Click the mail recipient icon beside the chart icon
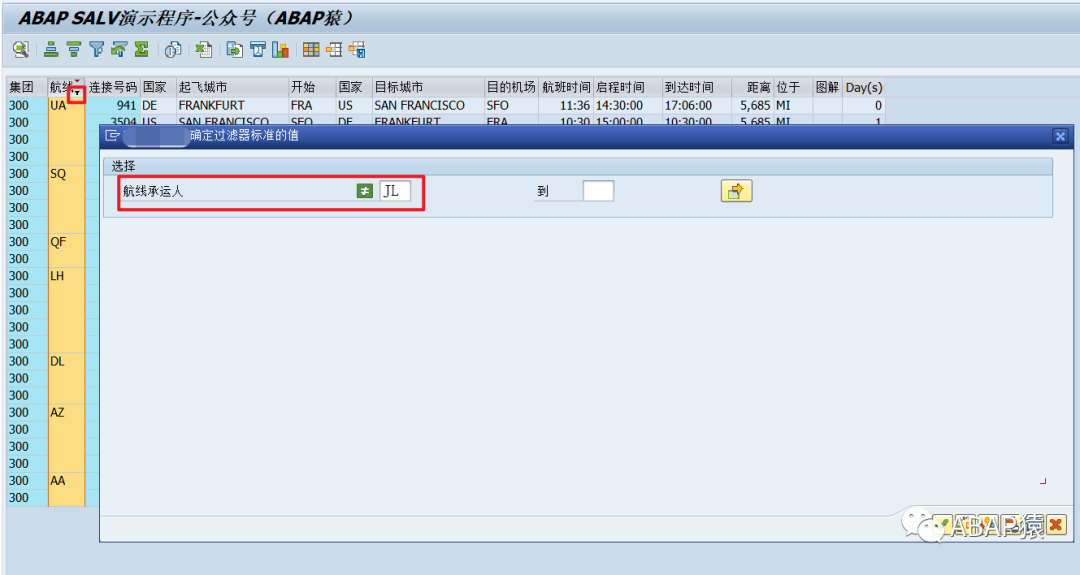 pos(258,50)
